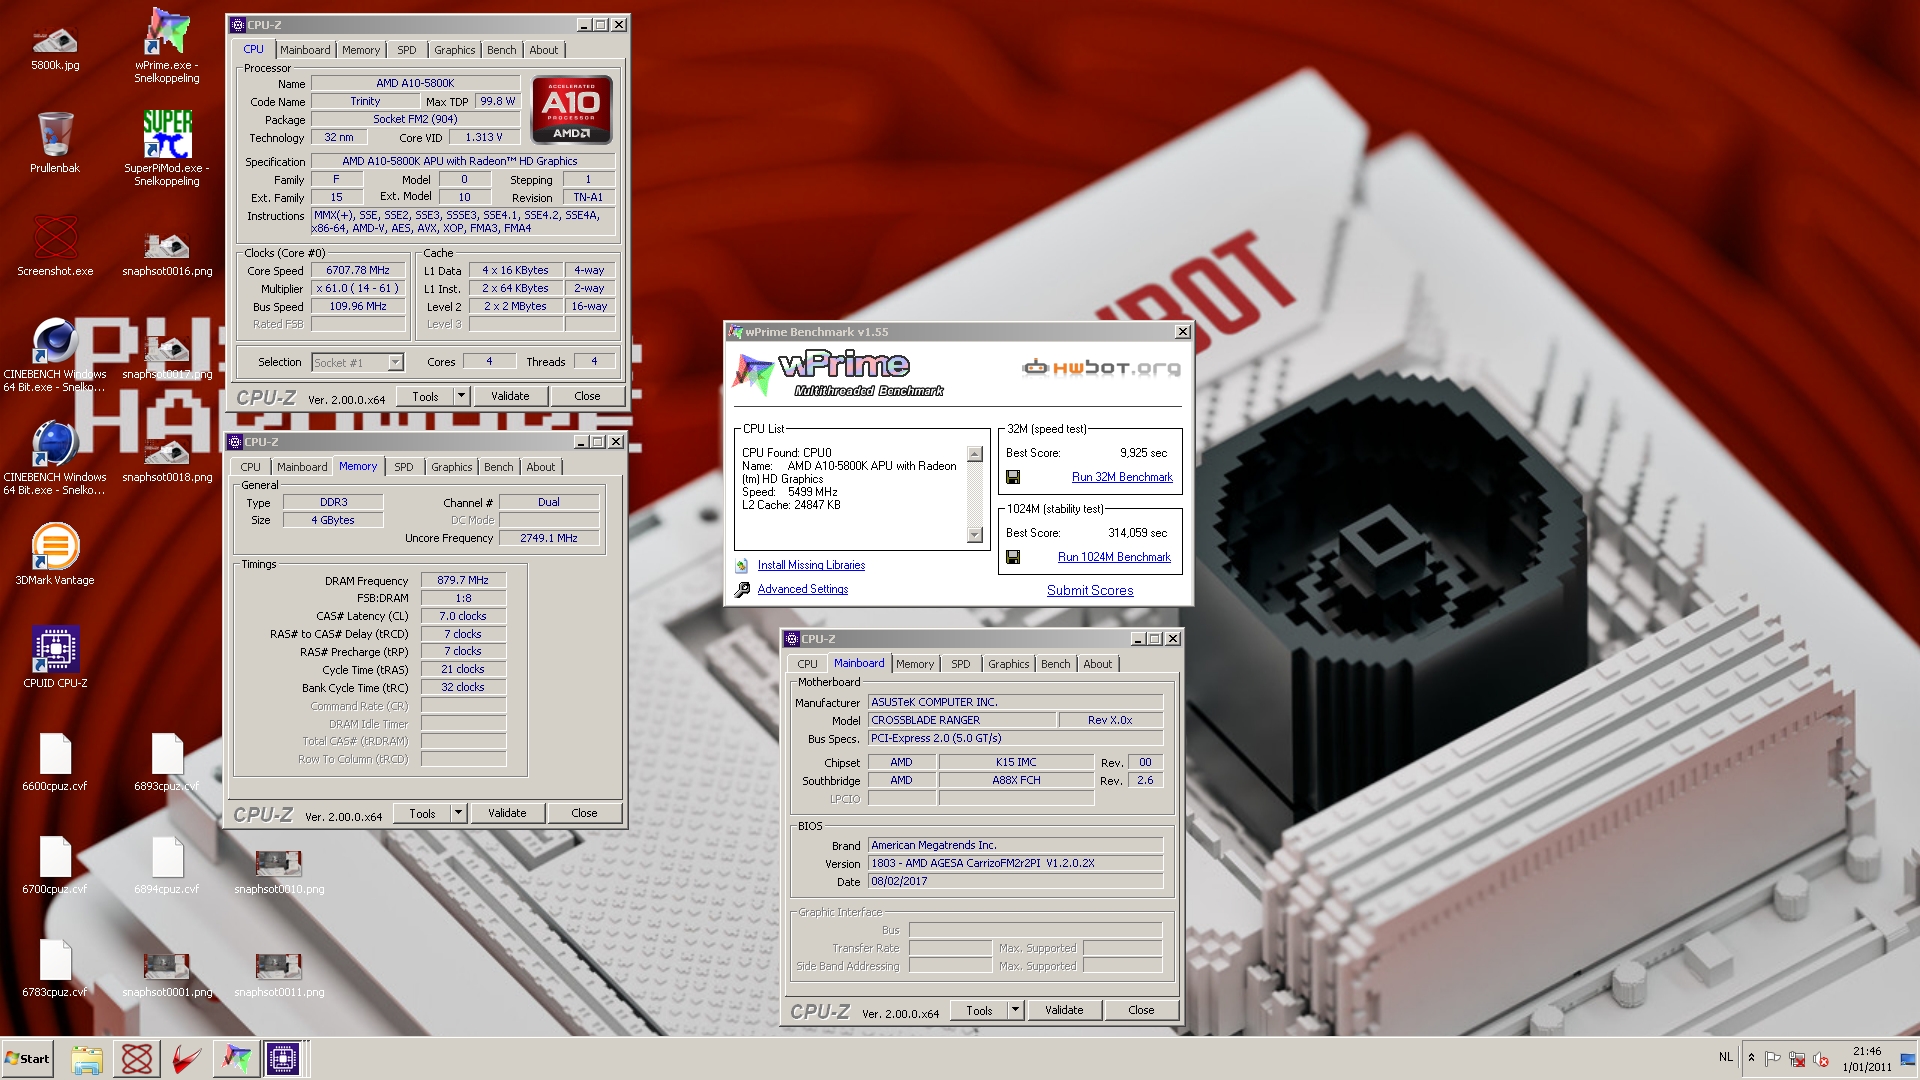This screenshot has width=1920, height=1080.
Task: Click the save icon for 1024M best score
Action: 1013,557
